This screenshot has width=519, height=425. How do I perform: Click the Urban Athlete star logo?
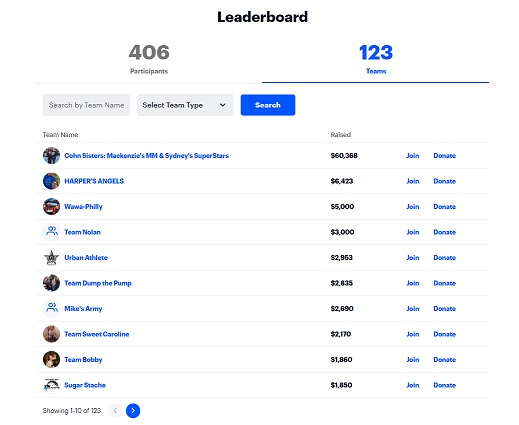pyautogui.click(x=51, y=258)
